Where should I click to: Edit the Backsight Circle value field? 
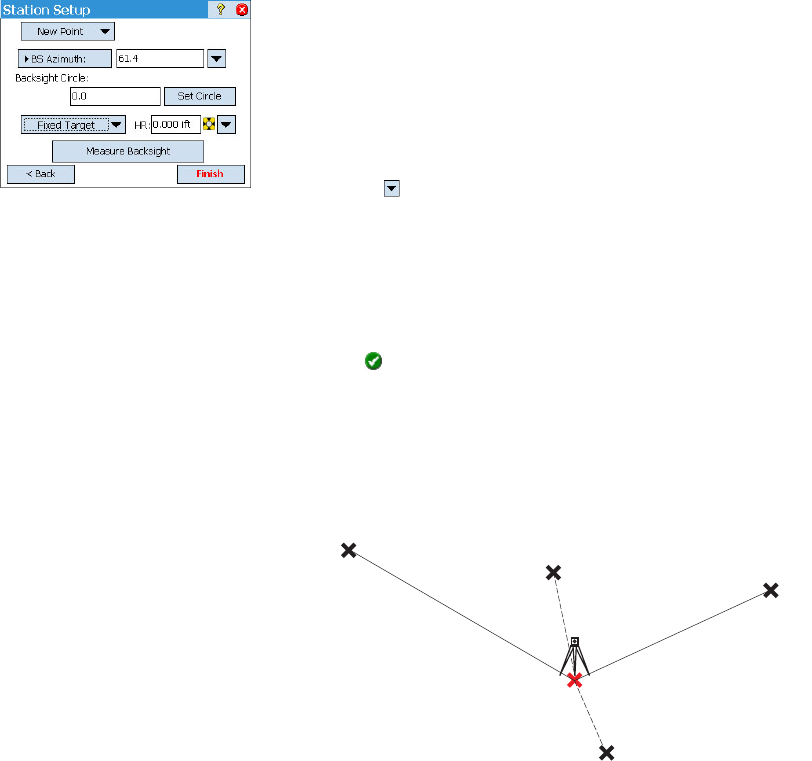[x=115, y=96]
